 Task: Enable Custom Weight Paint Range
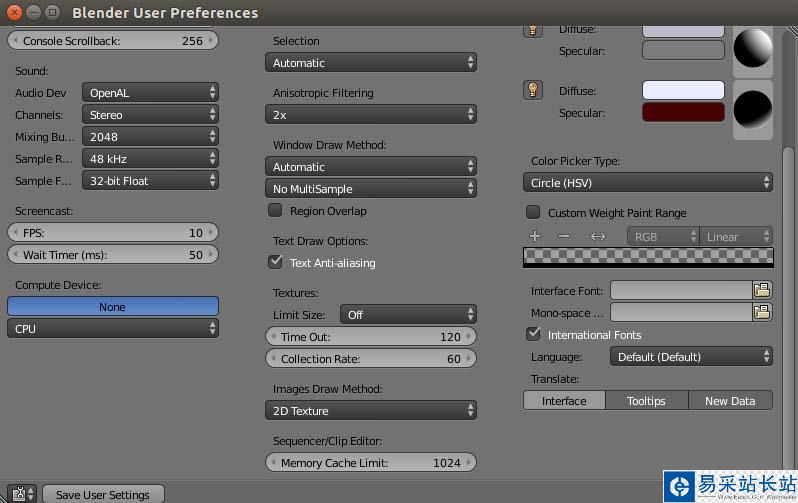pos(533,212)
